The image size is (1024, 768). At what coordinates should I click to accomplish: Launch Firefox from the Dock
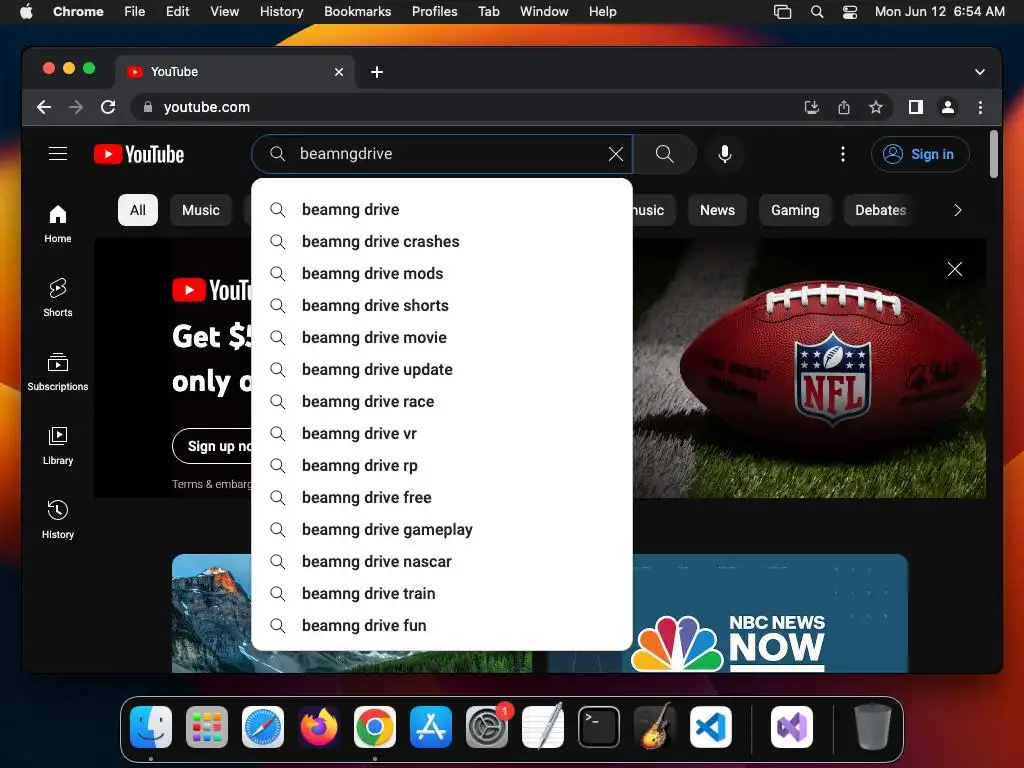[319, 726]
